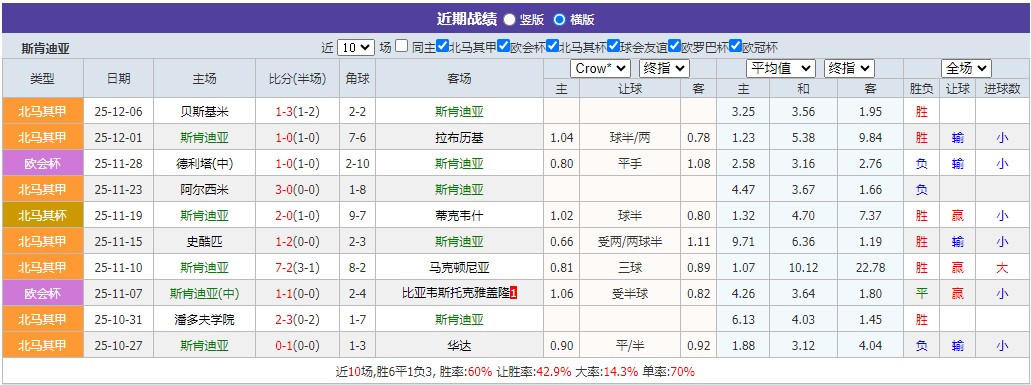Image resolution: width=1031 pixels, height=385 pixels.
Task: Click the 日期 column header
Action: [118, 78]
